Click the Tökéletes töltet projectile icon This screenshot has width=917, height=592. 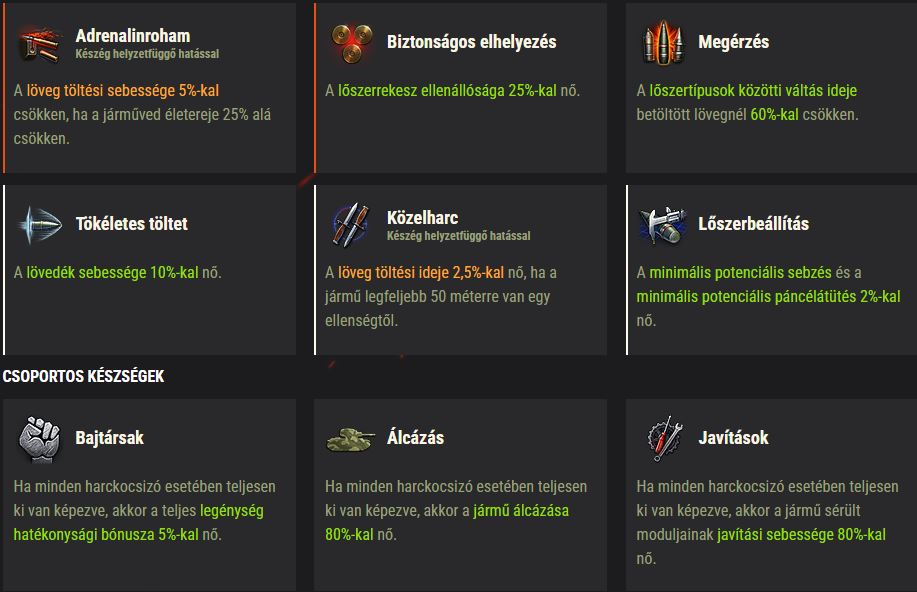coord(40,224)
